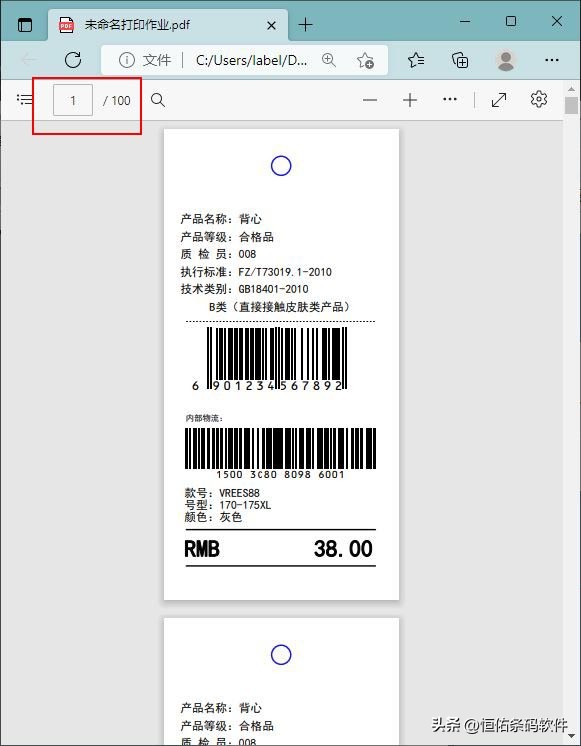
Task: Click the vertical scrollbar thumb
Action: (571, 106)
